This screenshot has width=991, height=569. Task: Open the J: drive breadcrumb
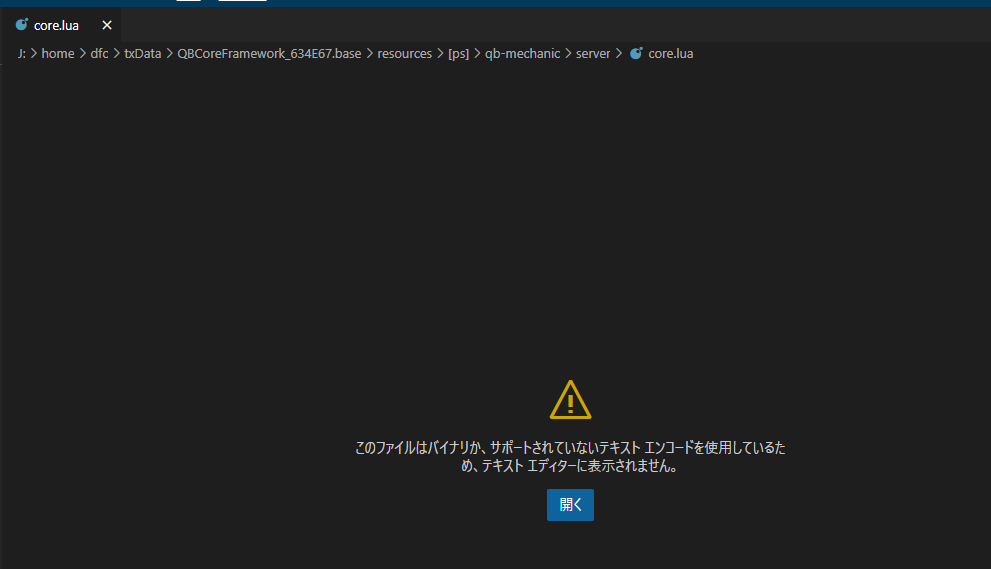[22, 54]
